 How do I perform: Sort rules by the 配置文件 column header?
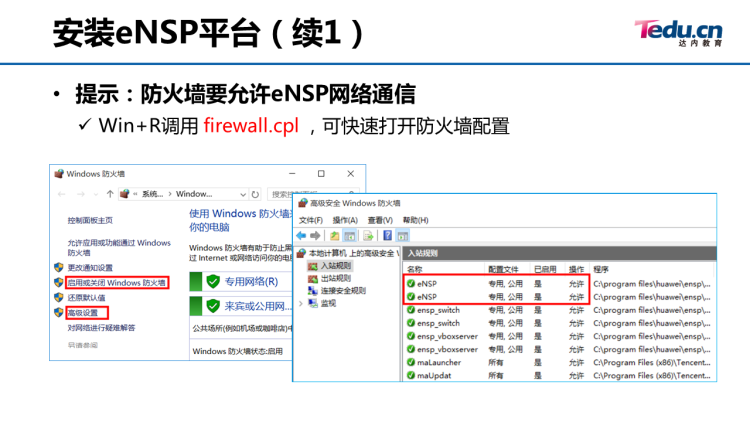tap(503, 269)
